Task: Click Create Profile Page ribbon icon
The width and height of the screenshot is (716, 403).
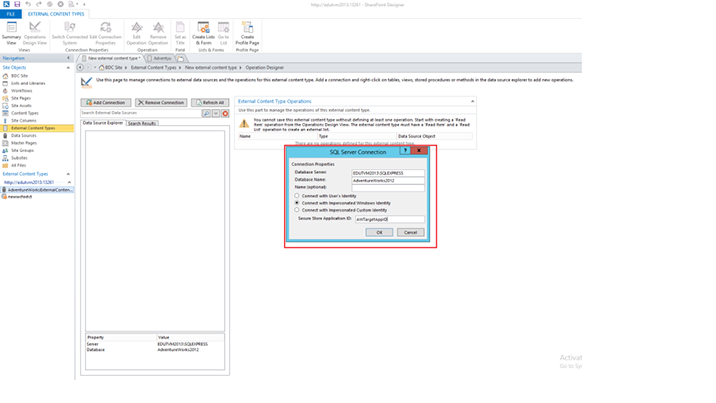Action: coord(247,33)
